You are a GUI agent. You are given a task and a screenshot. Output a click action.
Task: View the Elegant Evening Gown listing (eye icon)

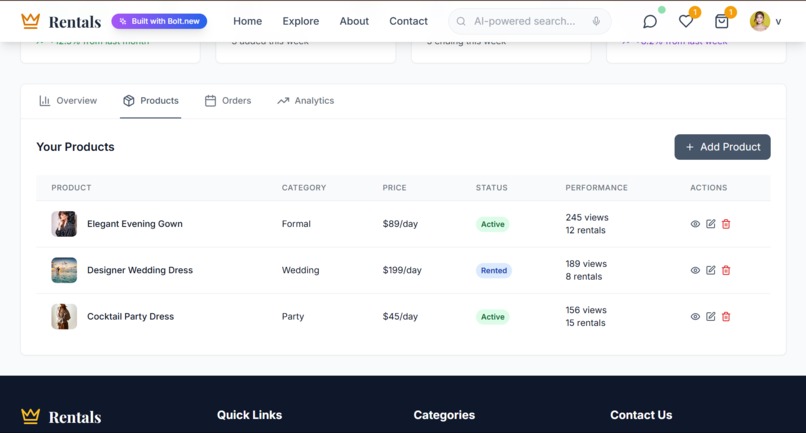click(695, 224)
